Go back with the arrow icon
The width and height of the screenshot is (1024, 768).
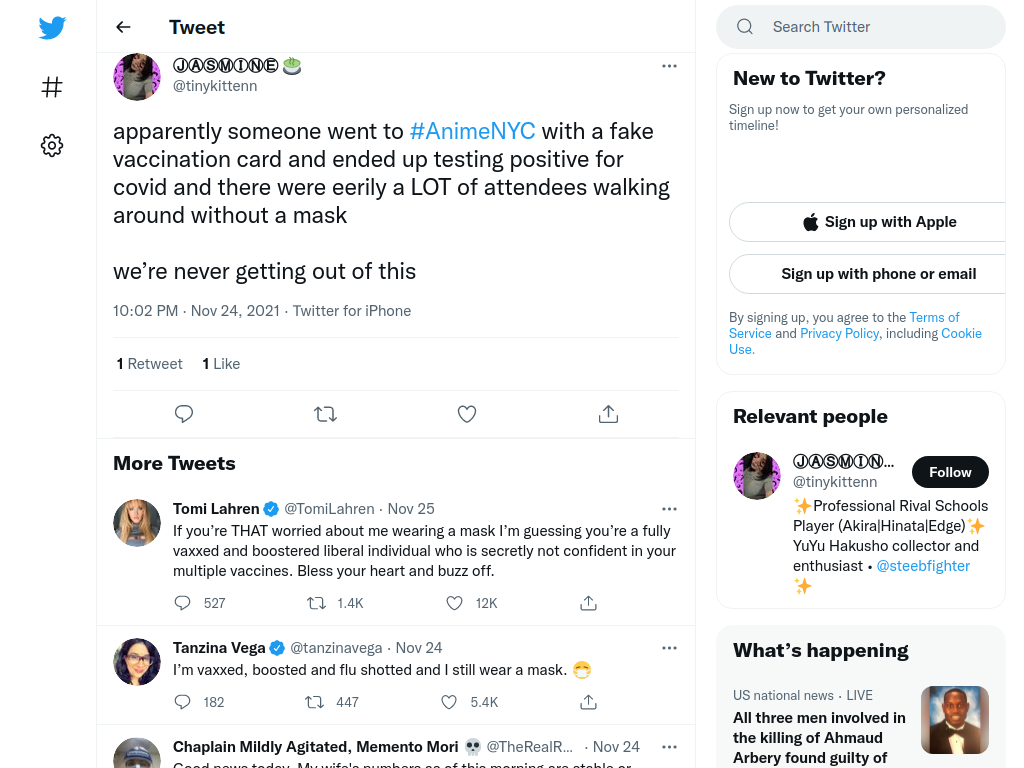(x=123, y=27)
